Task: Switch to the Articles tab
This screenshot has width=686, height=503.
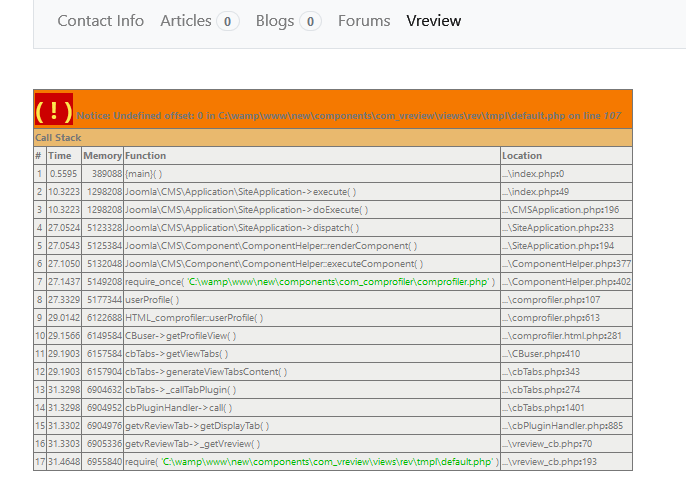Action: point(186,21)
